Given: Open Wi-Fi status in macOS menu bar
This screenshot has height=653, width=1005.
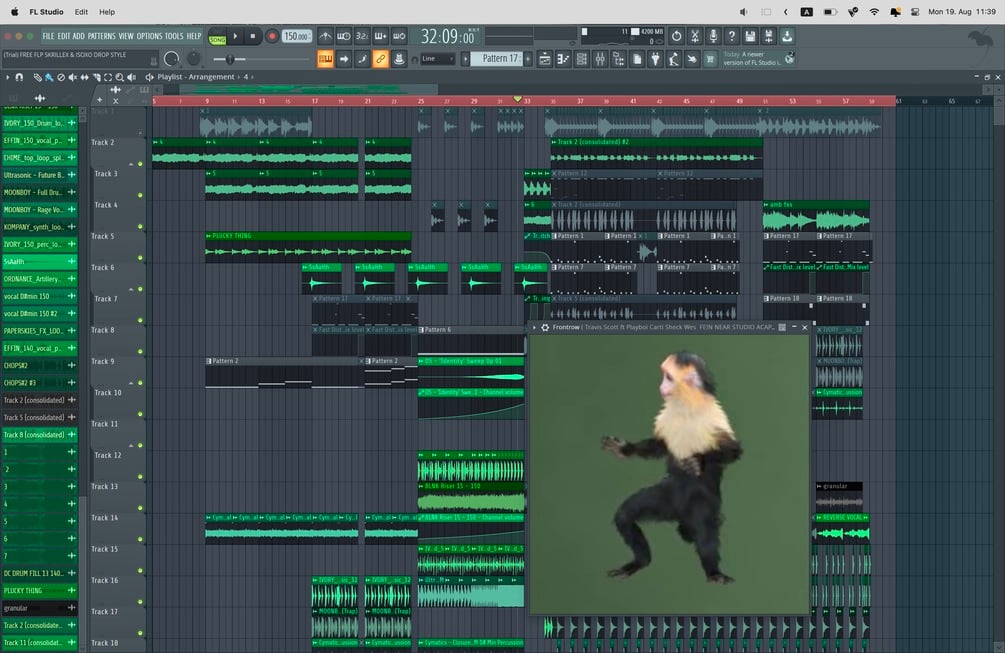Looking at the screenshot, I should tap(874, 12).
